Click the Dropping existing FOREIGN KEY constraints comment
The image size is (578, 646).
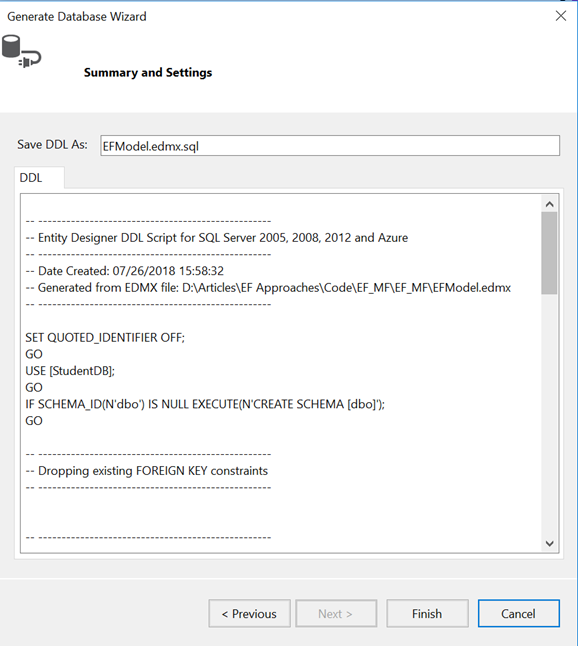tap(147, 470)
